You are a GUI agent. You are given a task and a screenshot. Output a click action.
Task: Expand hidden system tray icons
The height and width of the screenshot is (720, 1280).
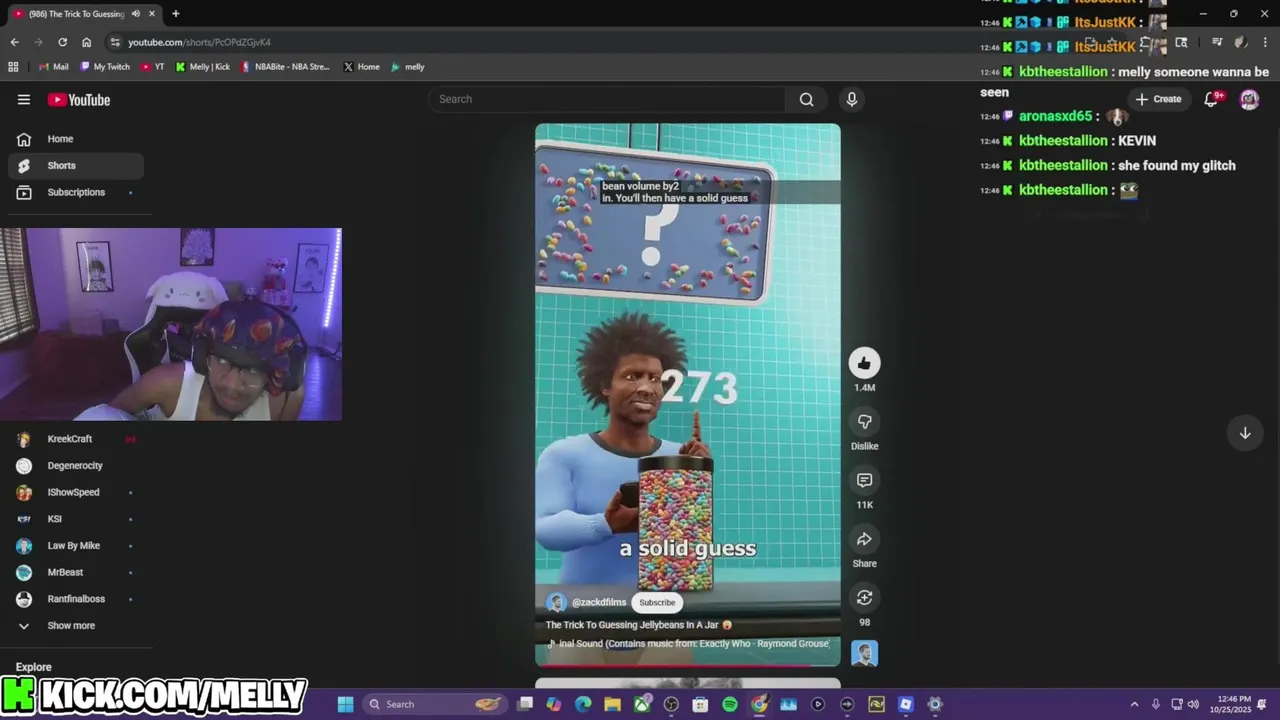[1134, 704]
